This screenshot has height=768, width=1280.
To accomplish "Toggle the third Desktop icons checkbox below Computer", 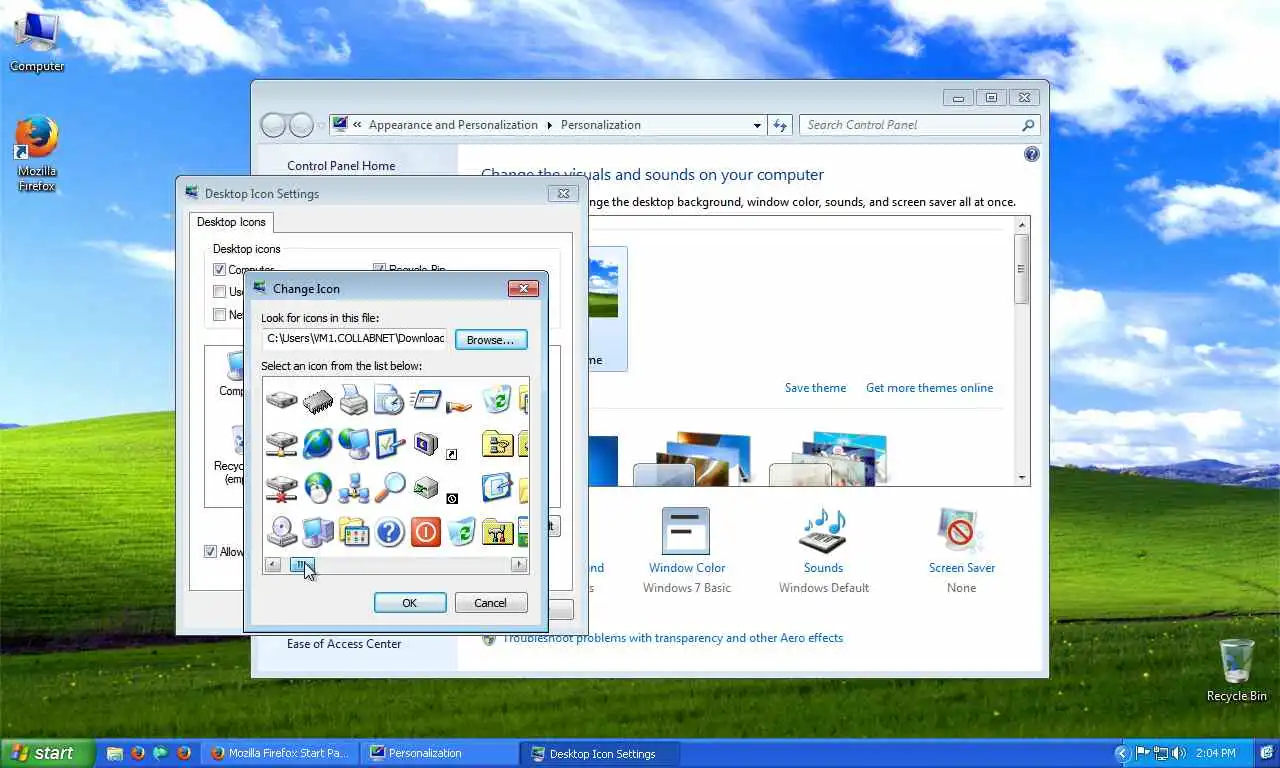I will pyautogui.click(x=219, y=314).
